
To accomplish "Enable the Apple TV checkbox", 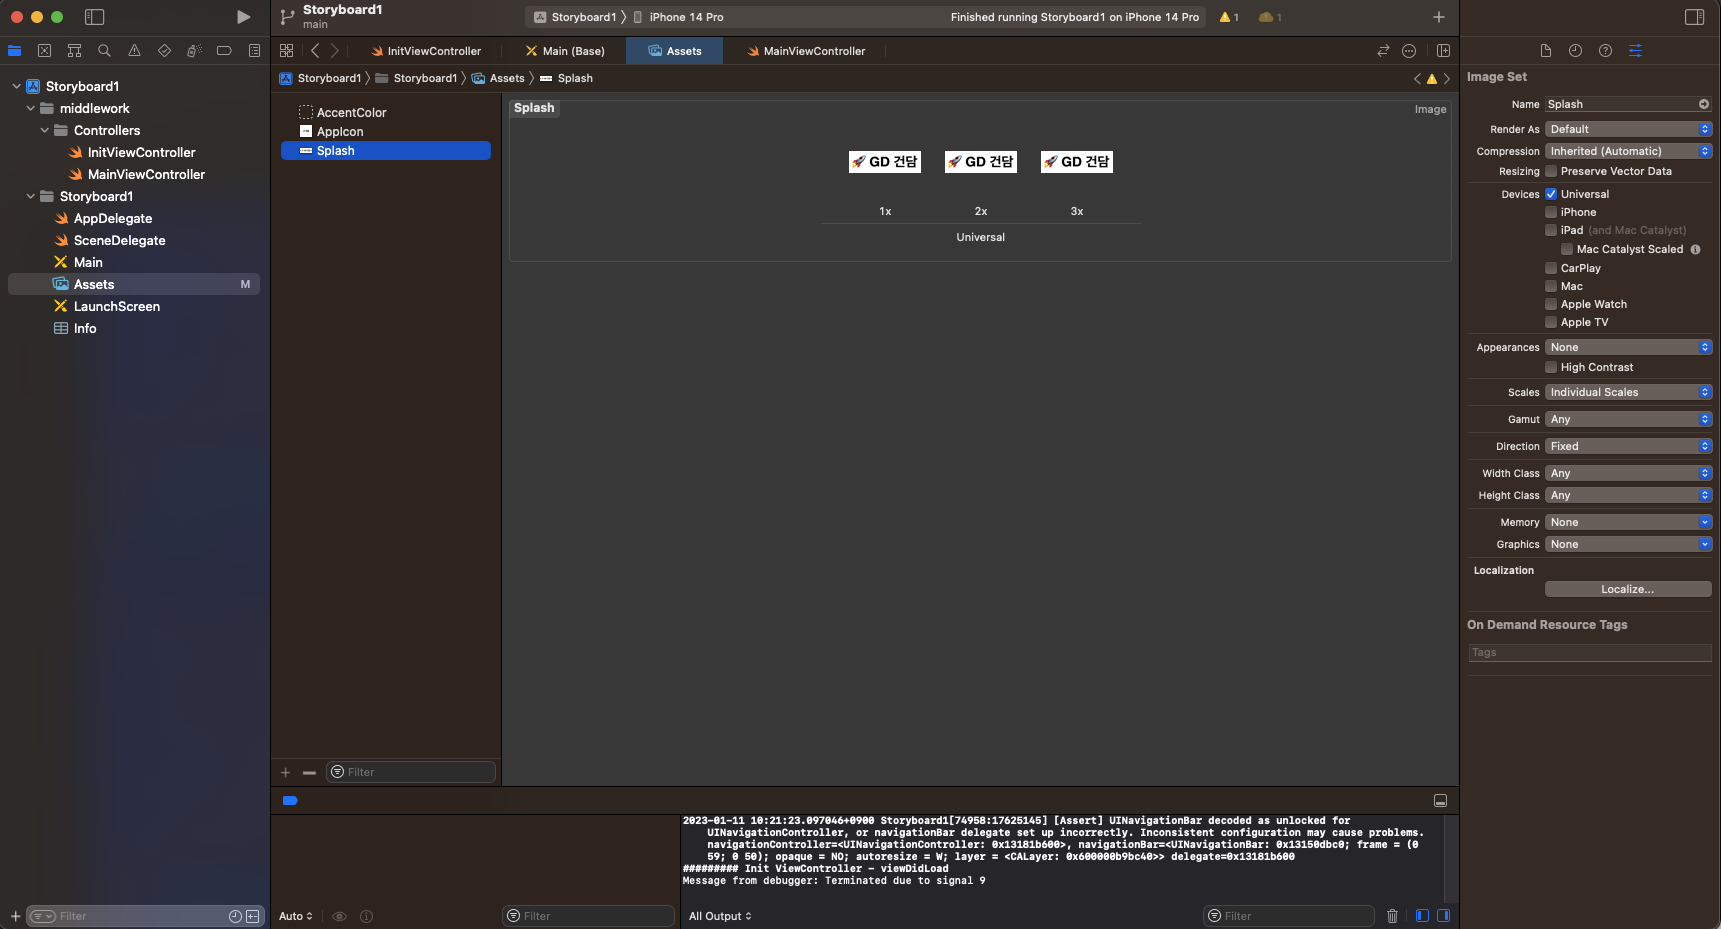I will point(1551,322).
